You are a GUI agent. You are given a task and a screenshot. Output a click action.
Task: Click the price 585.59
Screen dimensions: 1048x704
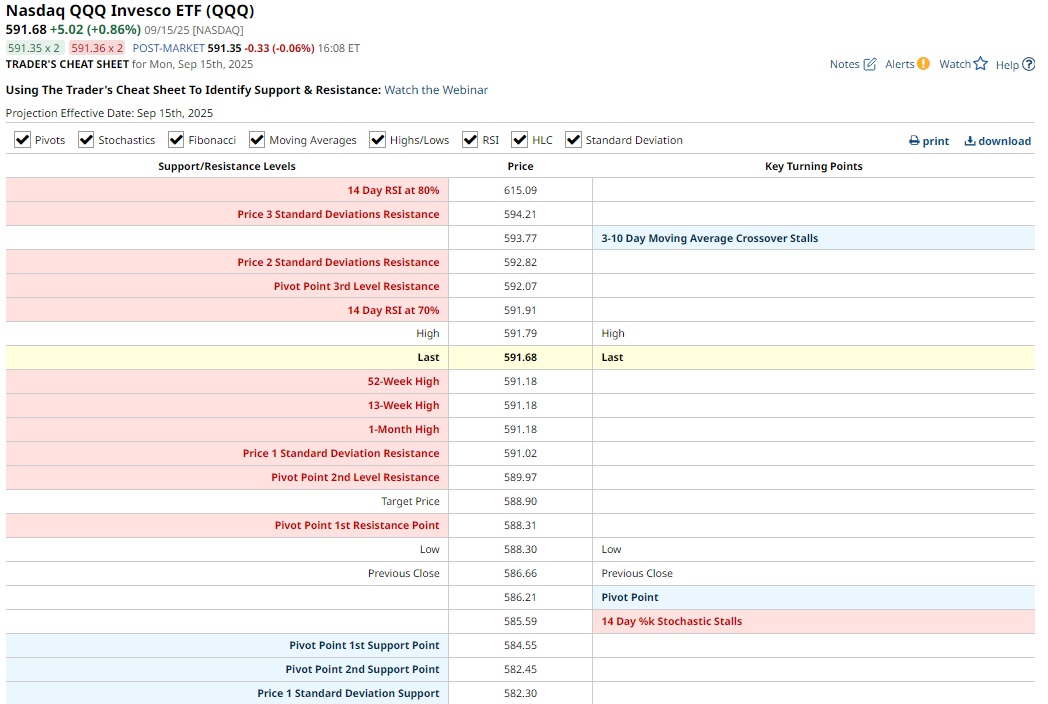[x=521, y=622]
